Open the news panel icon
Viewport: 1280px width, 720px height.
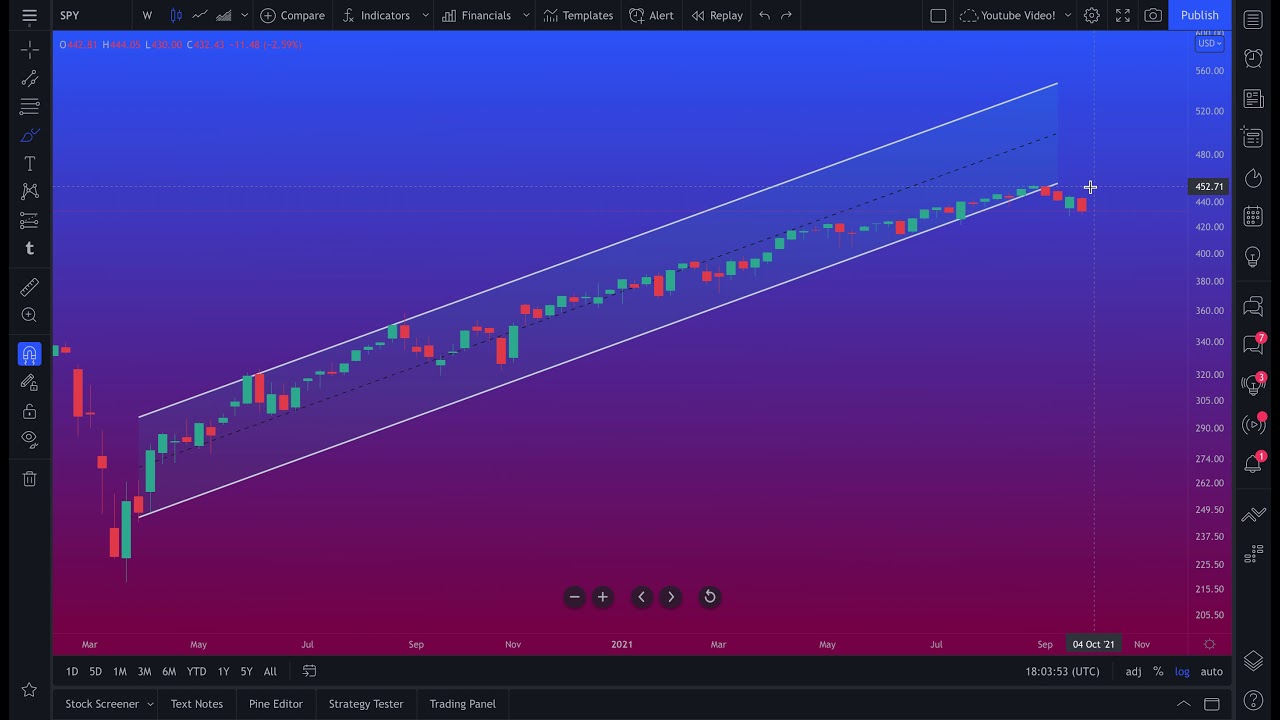pyautogui.click(x=1253, y=98)
